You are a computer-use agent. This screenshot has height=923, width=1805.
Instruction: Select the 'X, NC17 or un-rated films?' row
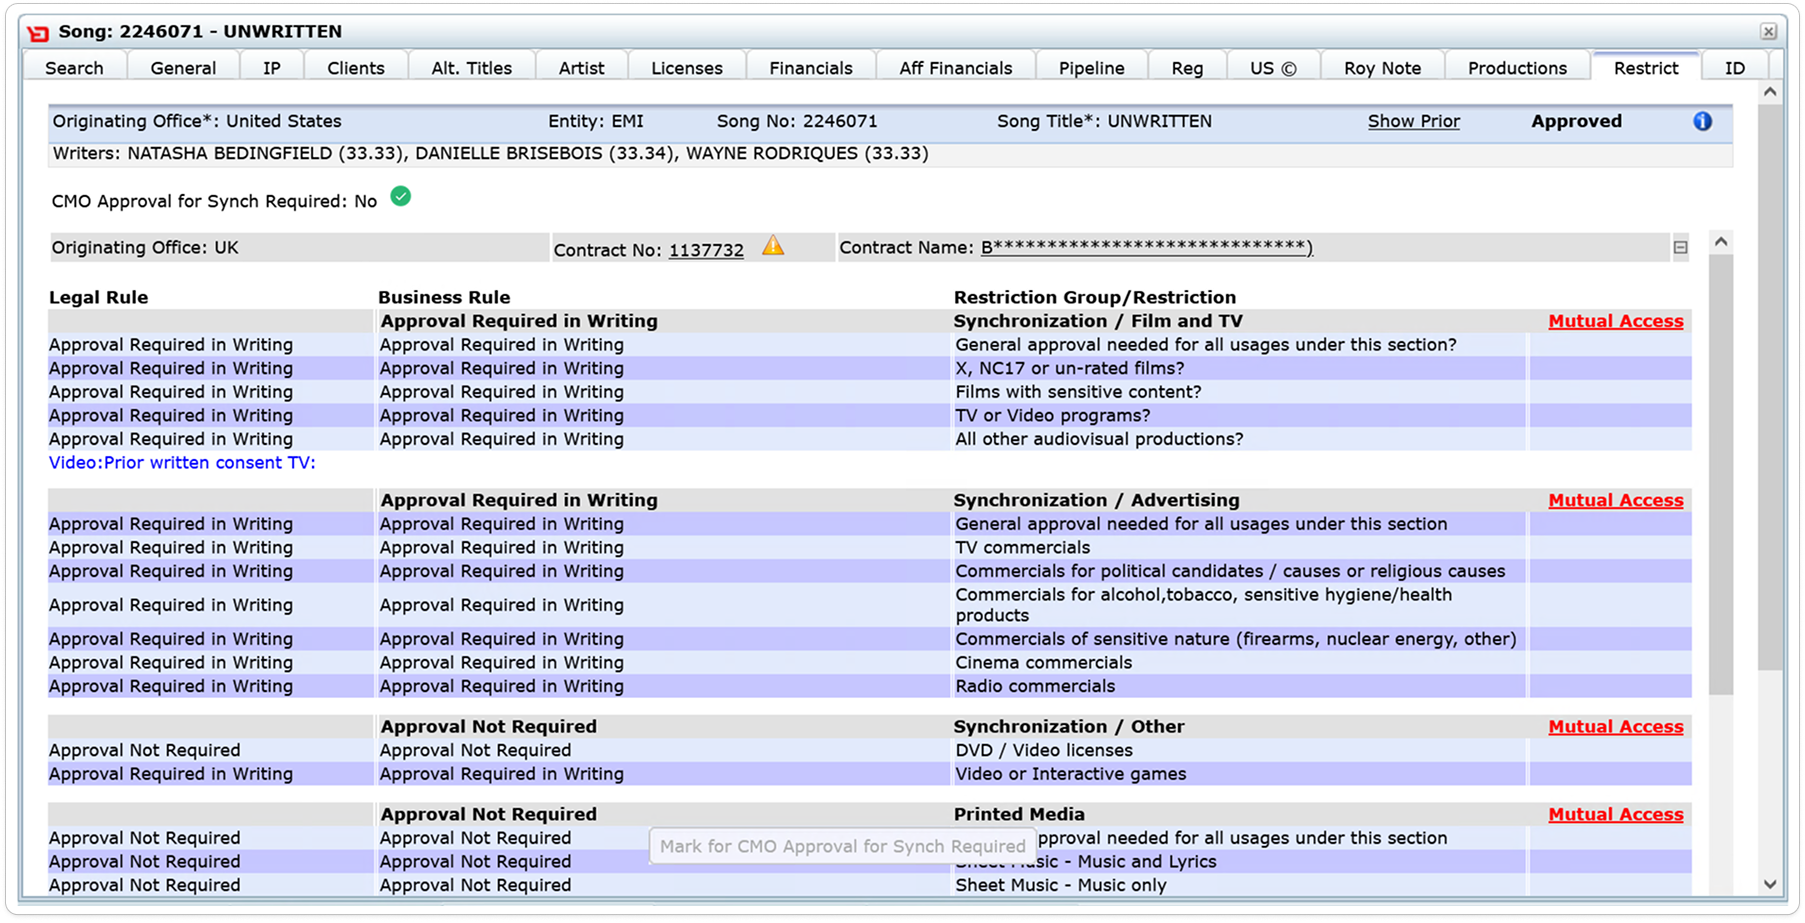870,368
